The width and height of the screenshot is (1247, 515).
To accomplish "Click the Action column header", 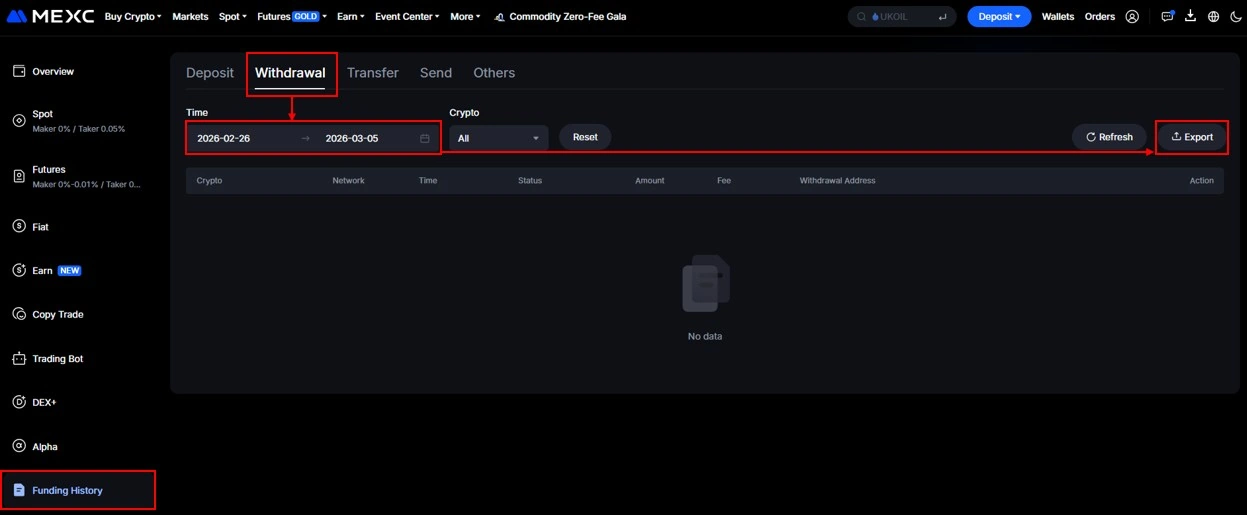I will coord(1202,181).
